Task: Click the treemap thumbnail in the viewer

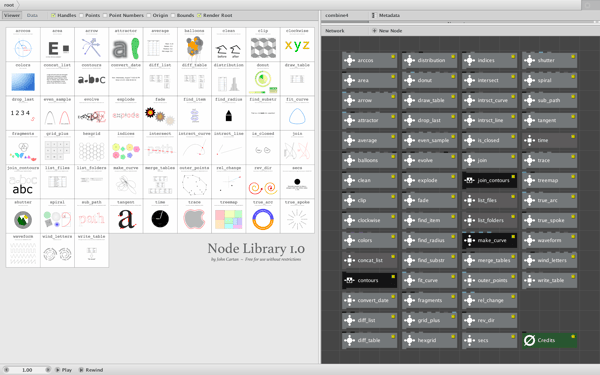Action: [229, 216]
